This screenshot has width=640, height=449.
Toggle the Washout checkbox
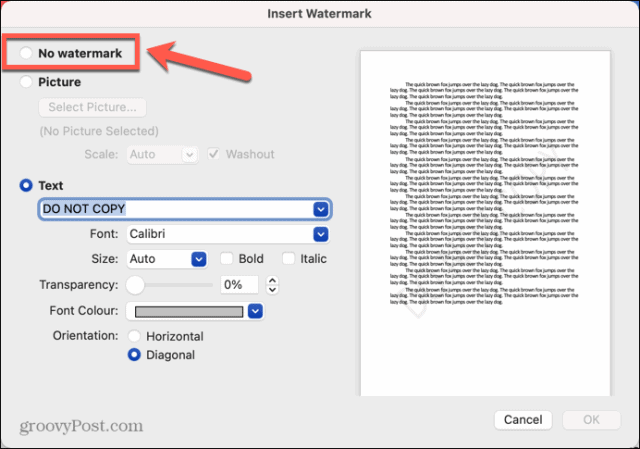(215, 155)
